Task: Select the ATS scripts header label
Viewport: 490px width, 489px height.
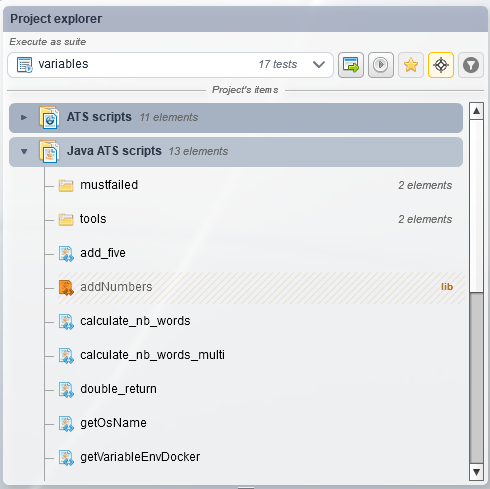Action: [x=99, y=117]
